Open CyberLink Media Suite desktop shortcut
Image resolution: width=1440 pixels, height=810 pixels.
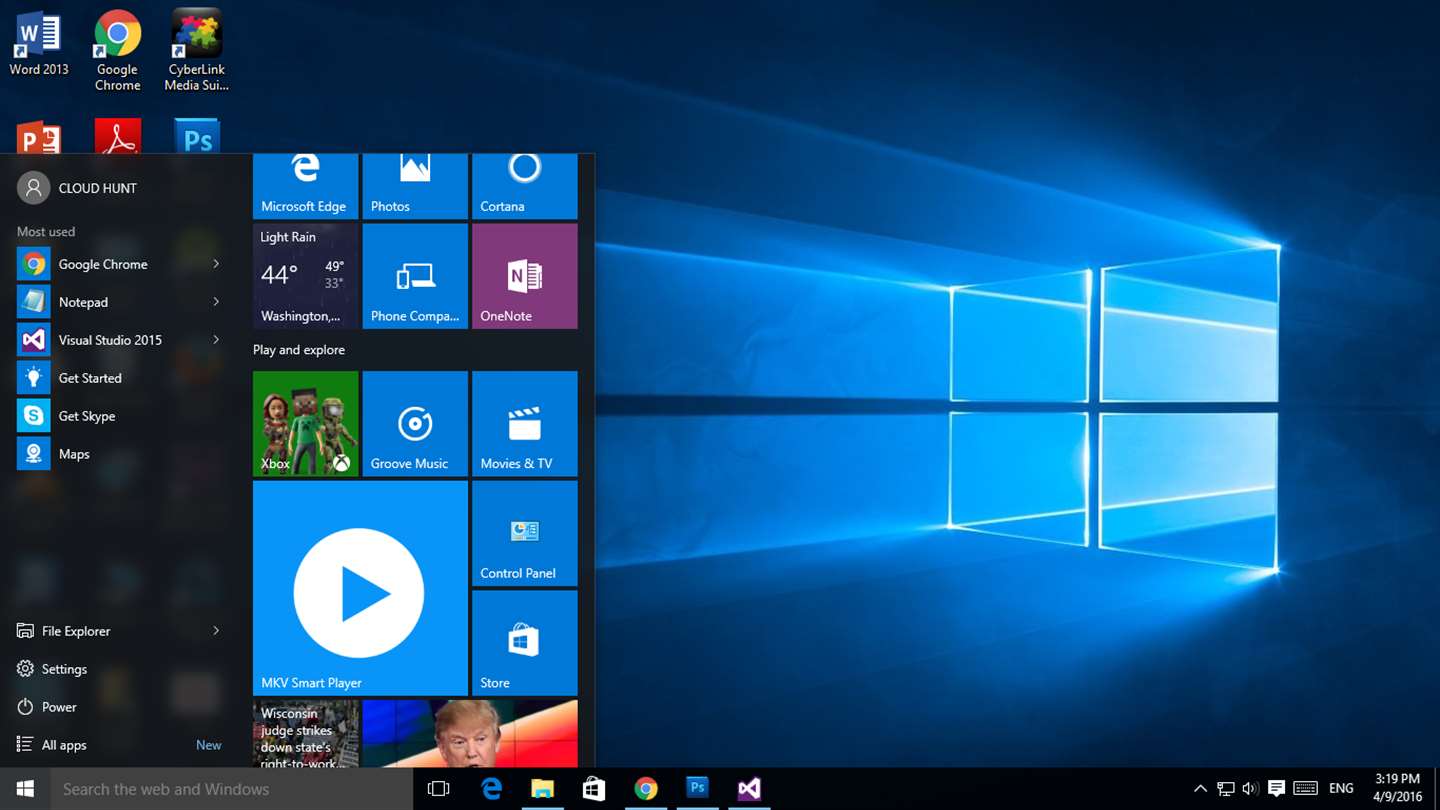[196, 50]
